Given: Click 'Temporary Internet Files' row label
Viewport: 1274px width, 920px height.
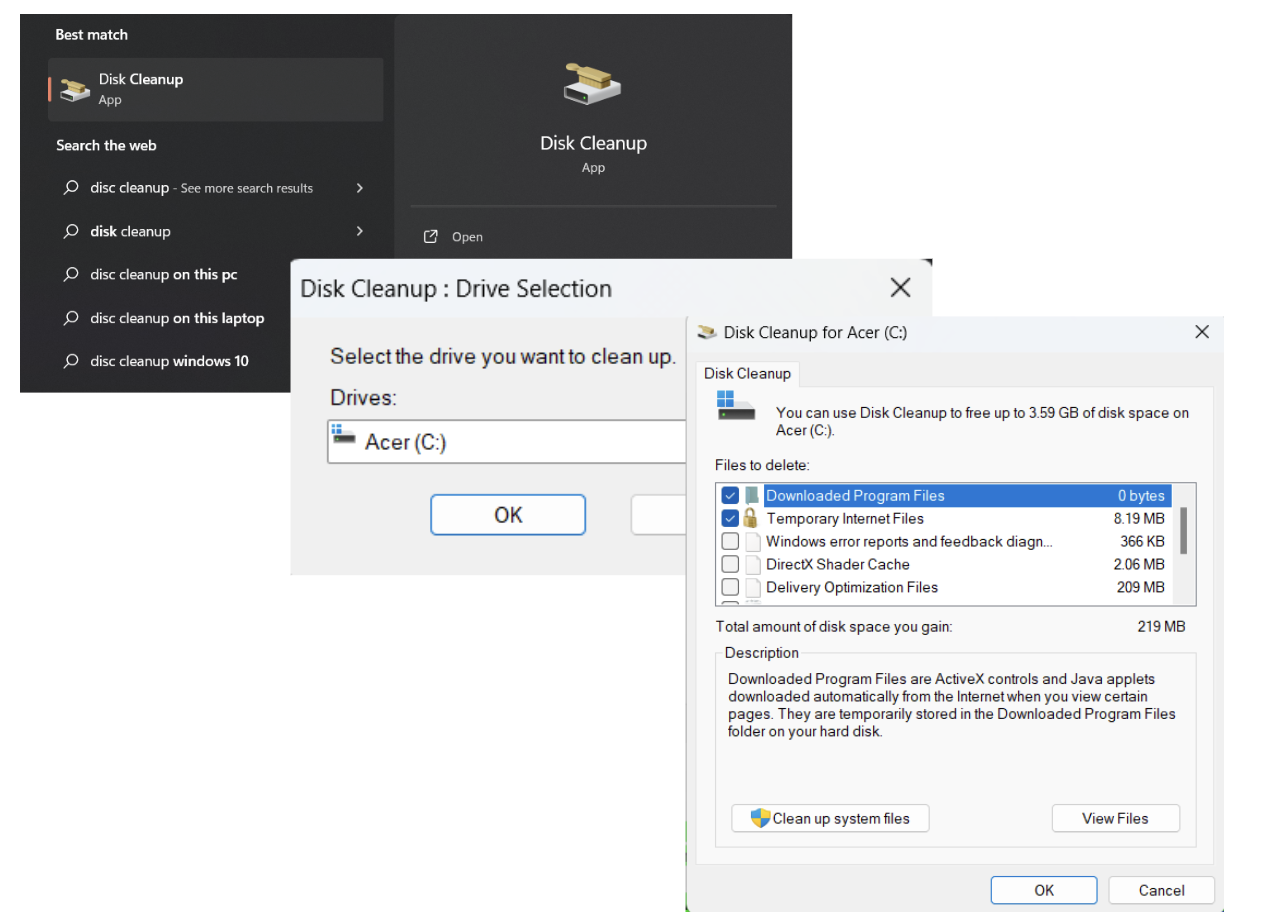Looking at the screenshot, I should coord(845,518).
